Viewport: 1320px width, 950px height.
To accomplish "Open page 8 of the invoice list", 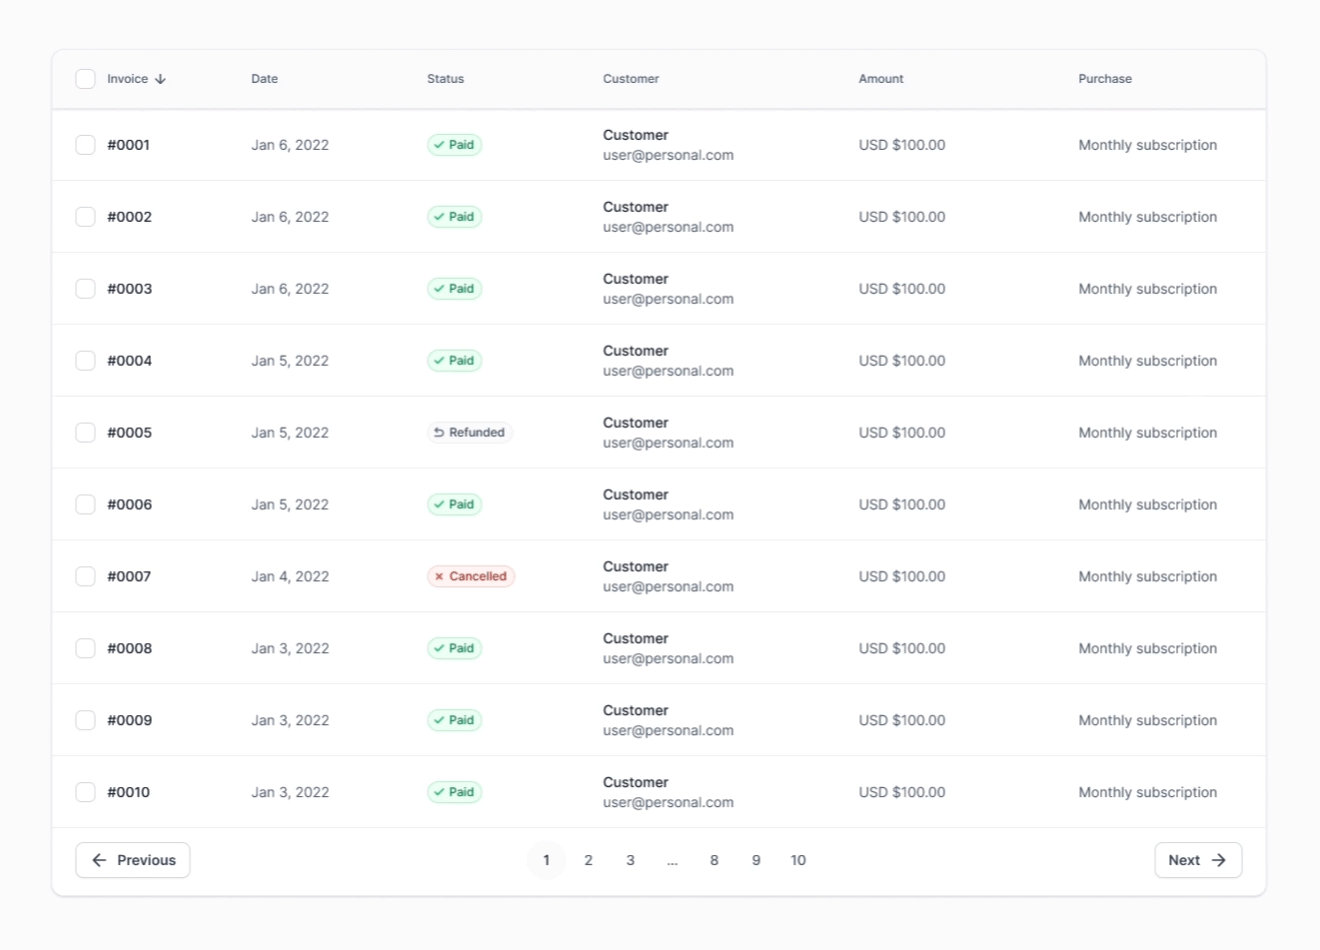I will (x=714, y=860).
